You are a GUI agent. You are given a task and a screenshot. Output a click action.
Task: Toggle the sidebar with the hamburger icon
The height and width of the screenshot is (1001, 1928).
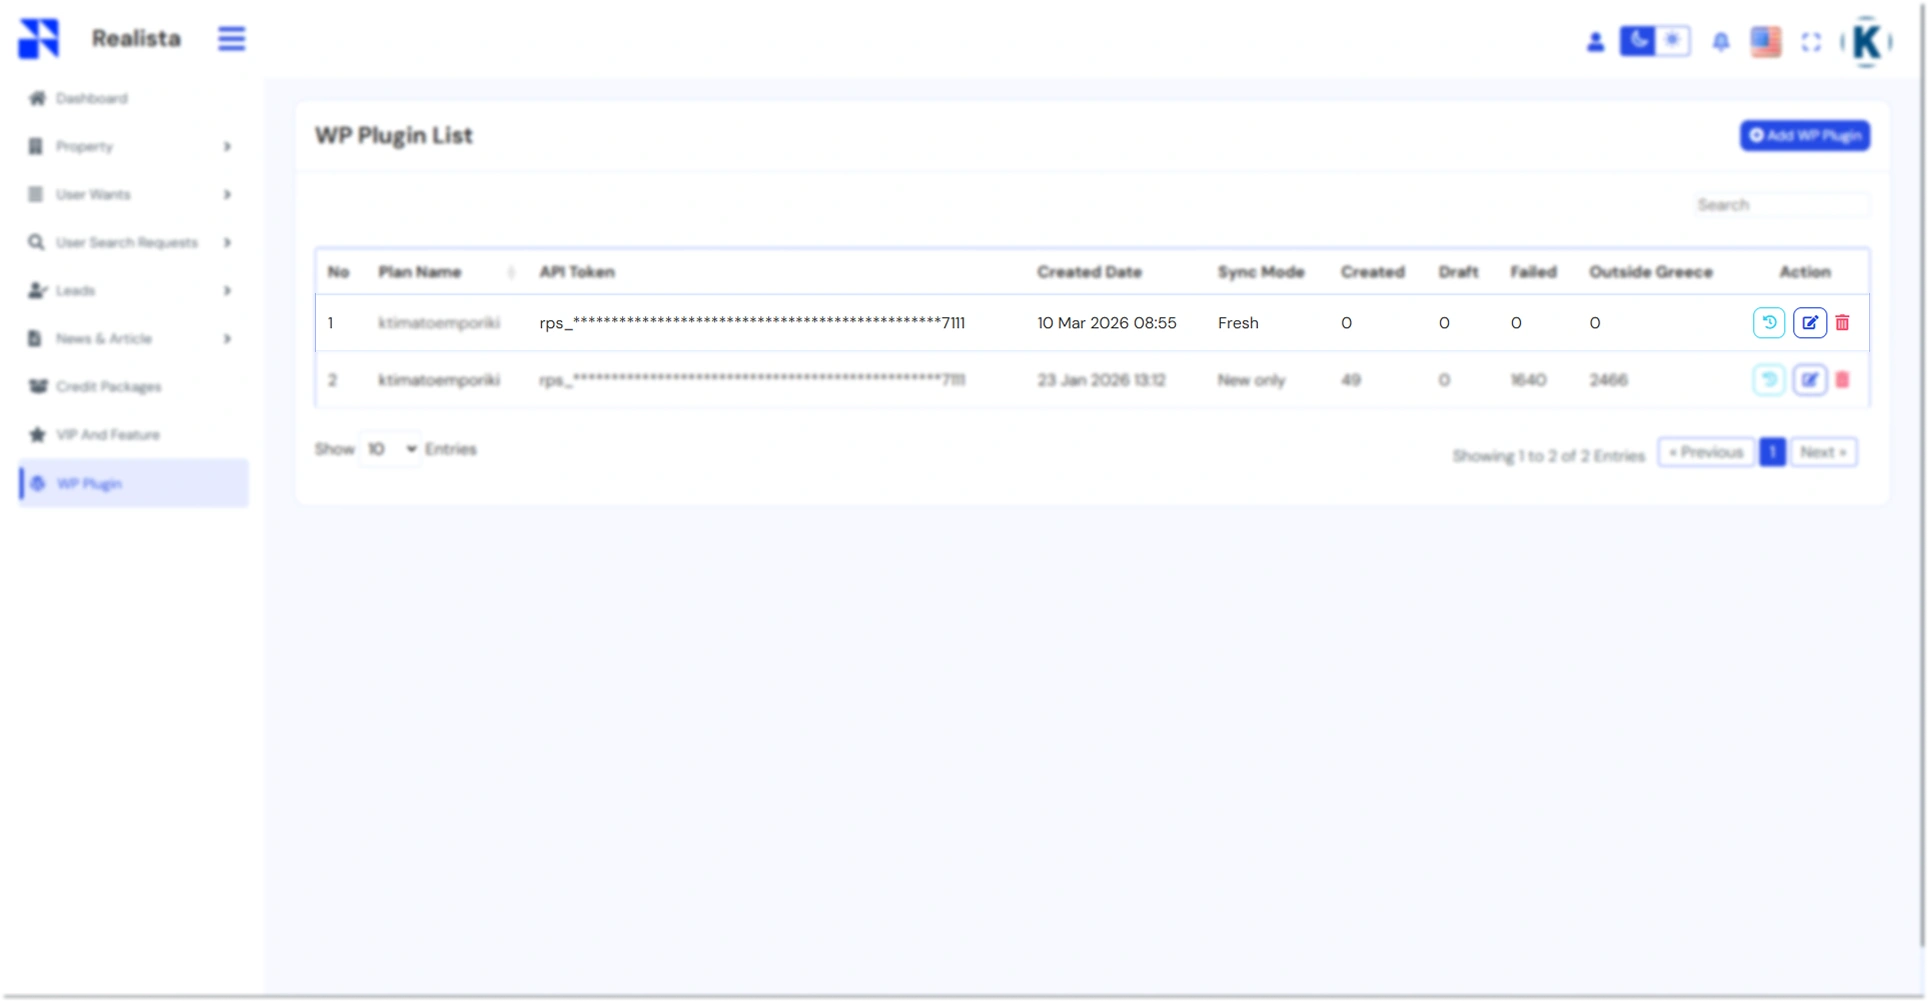click(231, 38)
